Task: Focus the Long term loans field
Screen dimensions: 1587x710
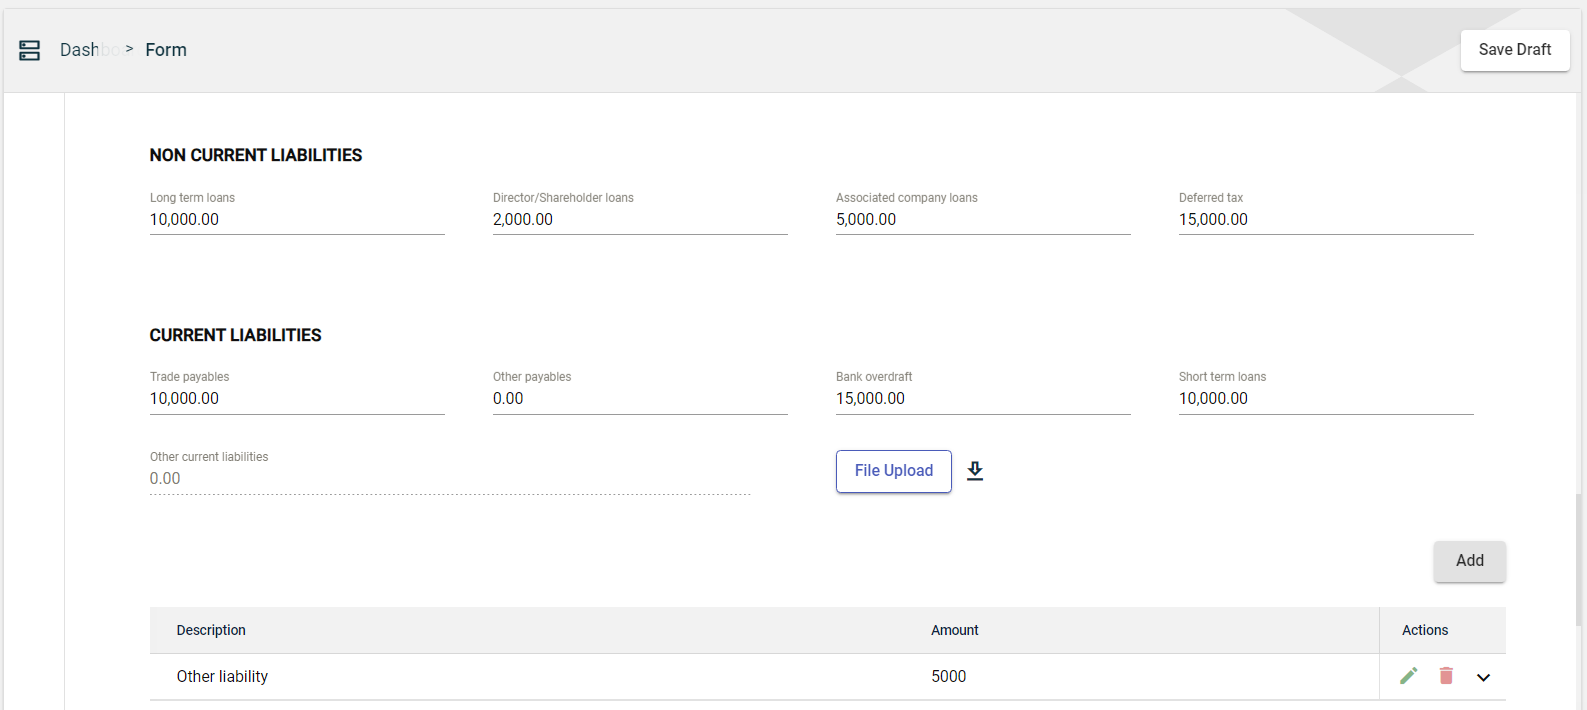Action: click(296, 220)
